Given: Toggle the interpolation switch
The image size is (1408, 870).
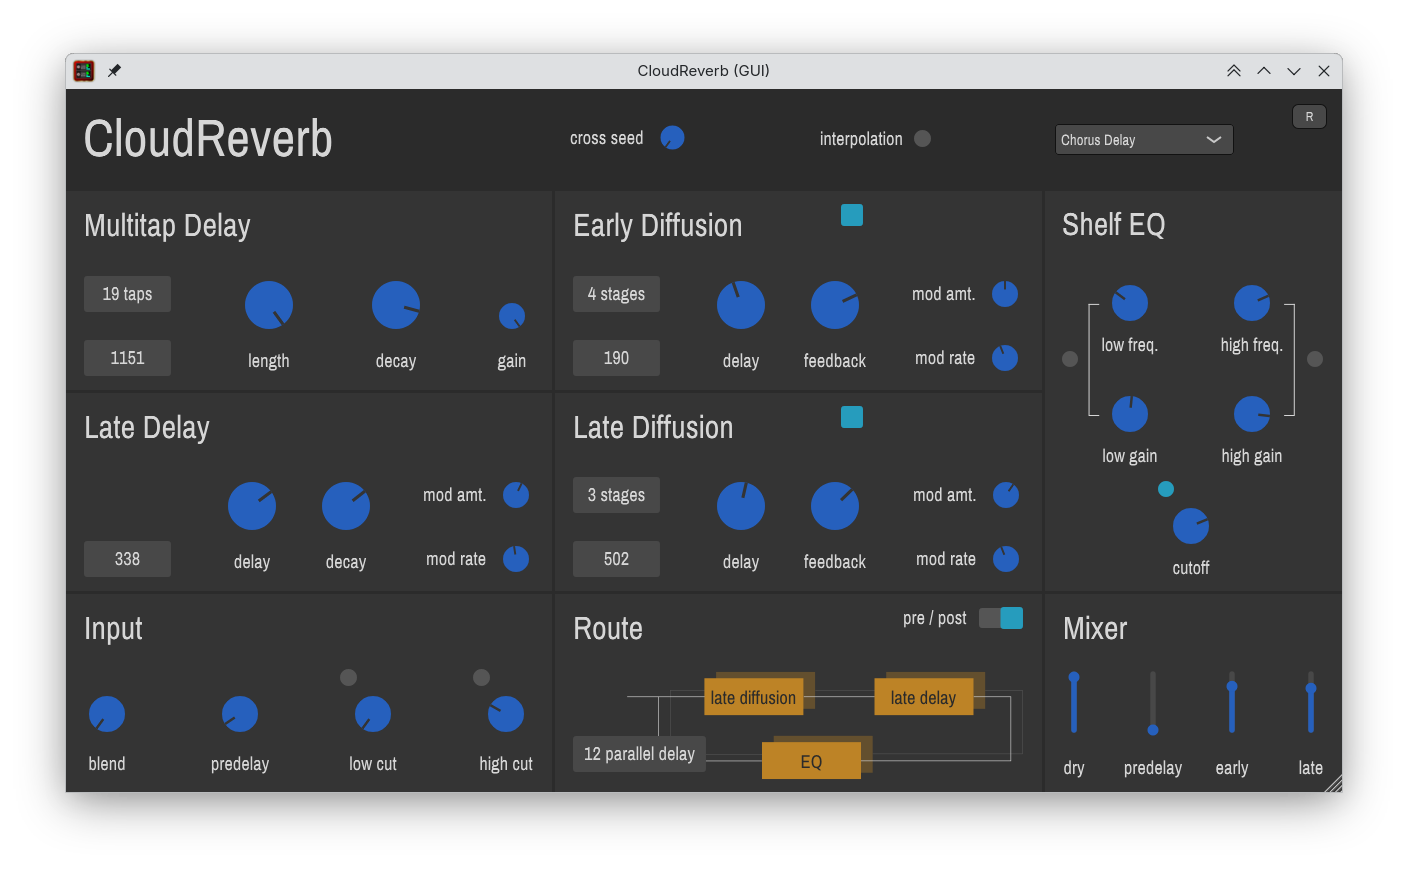Looking at the screenshot, I should coord(922,139).
